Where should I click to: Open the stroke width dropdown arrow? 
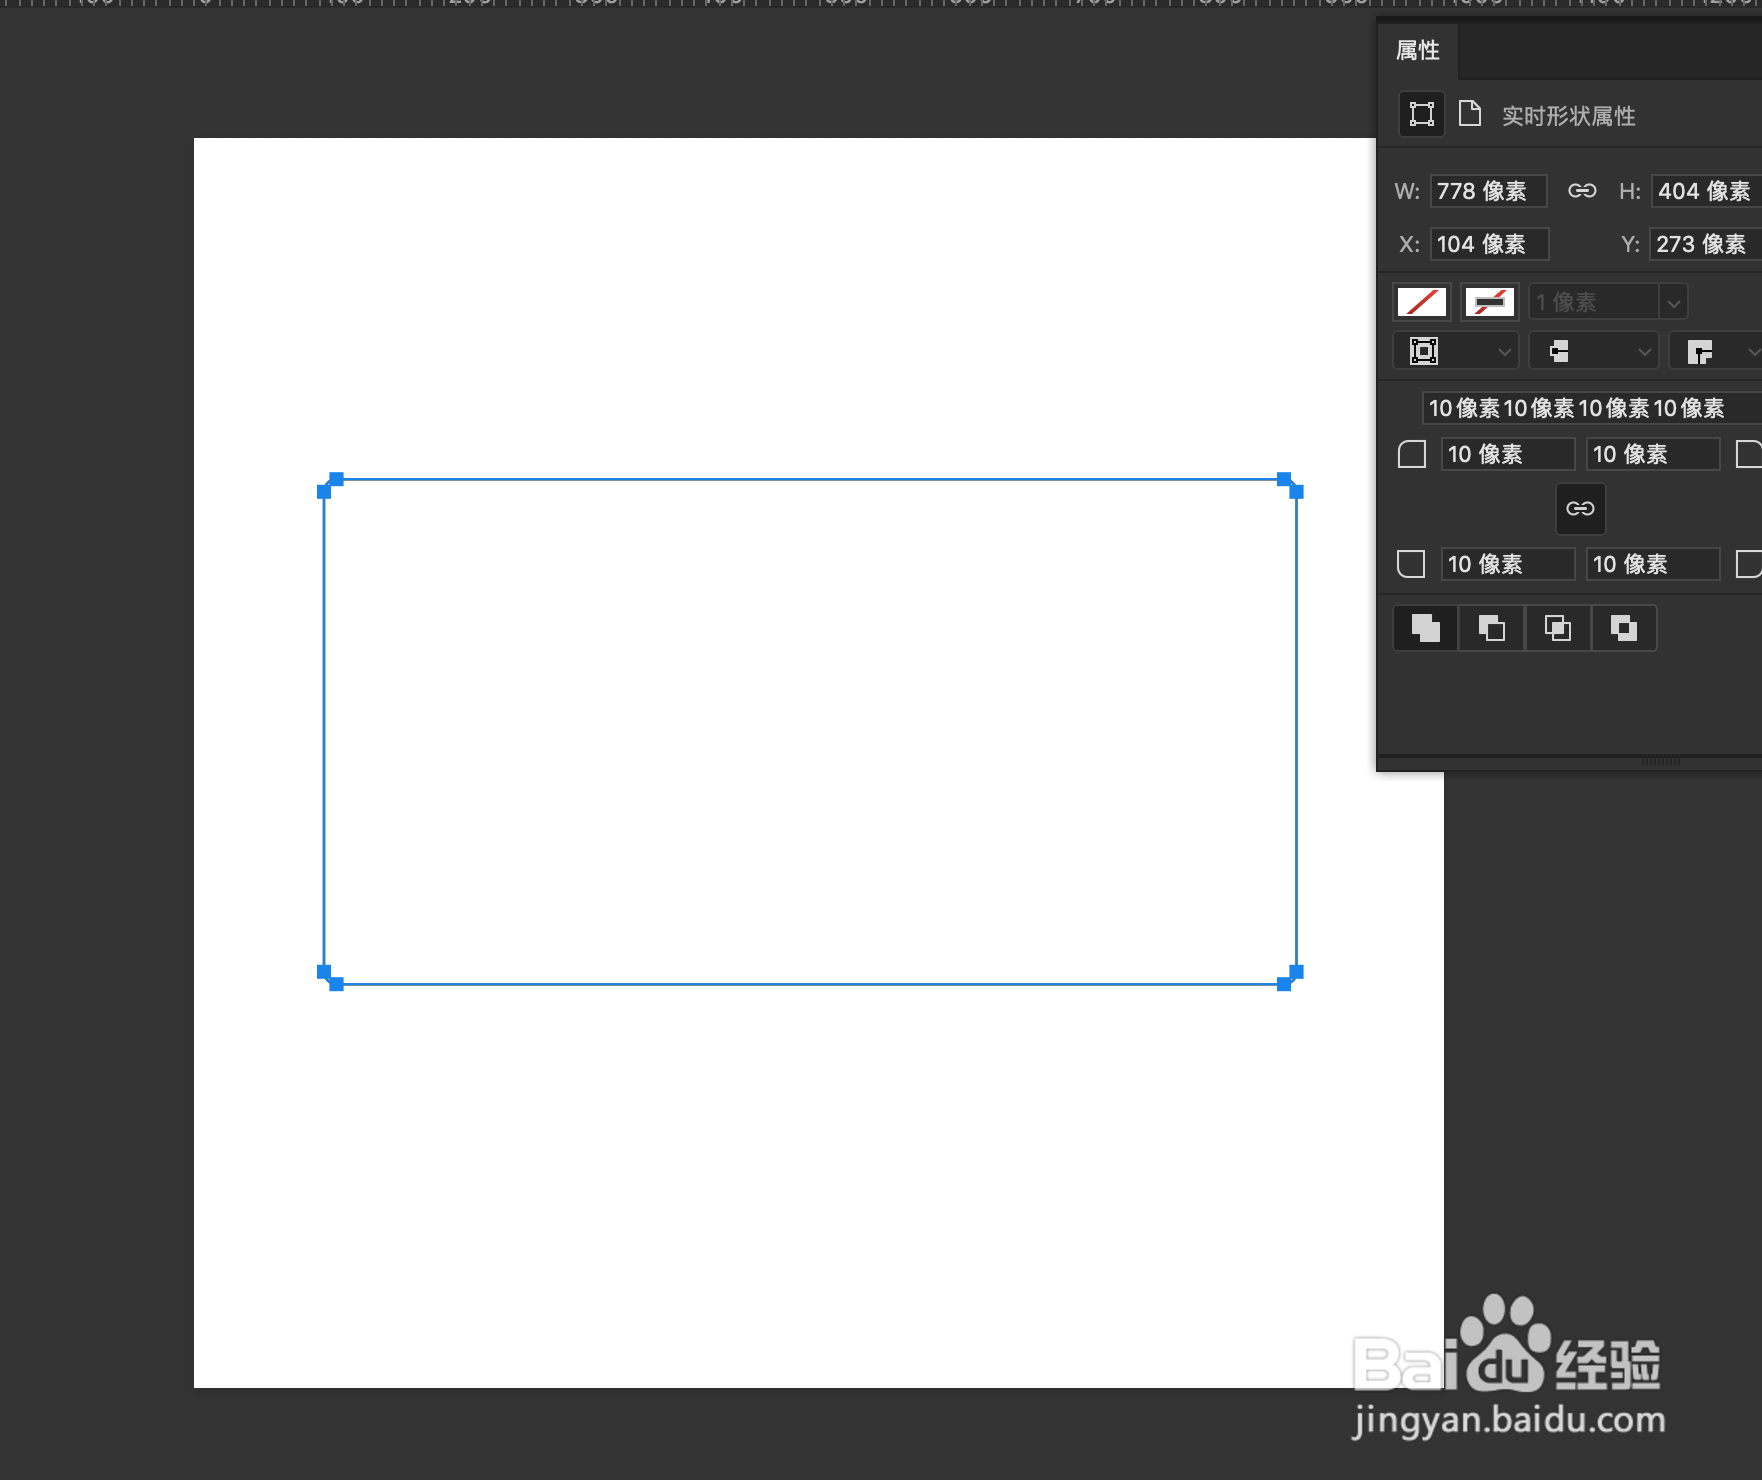click(x=1674, y=302)
